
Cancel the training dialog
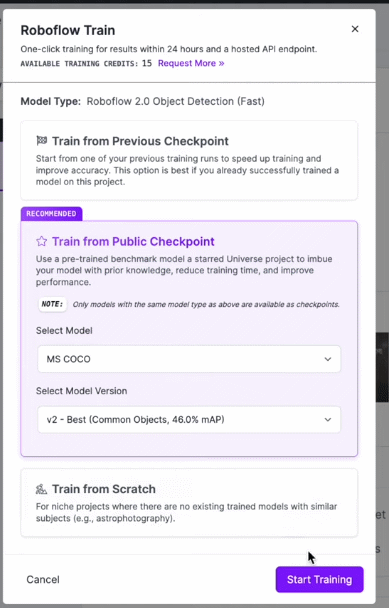[x=43, y=579]
